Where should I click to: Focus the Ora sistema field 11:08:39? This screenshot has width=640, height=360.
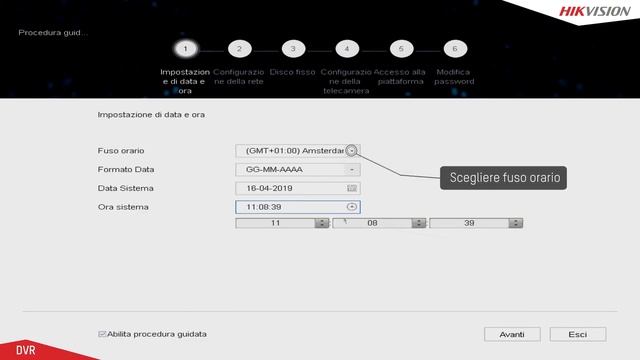point(298,207)
